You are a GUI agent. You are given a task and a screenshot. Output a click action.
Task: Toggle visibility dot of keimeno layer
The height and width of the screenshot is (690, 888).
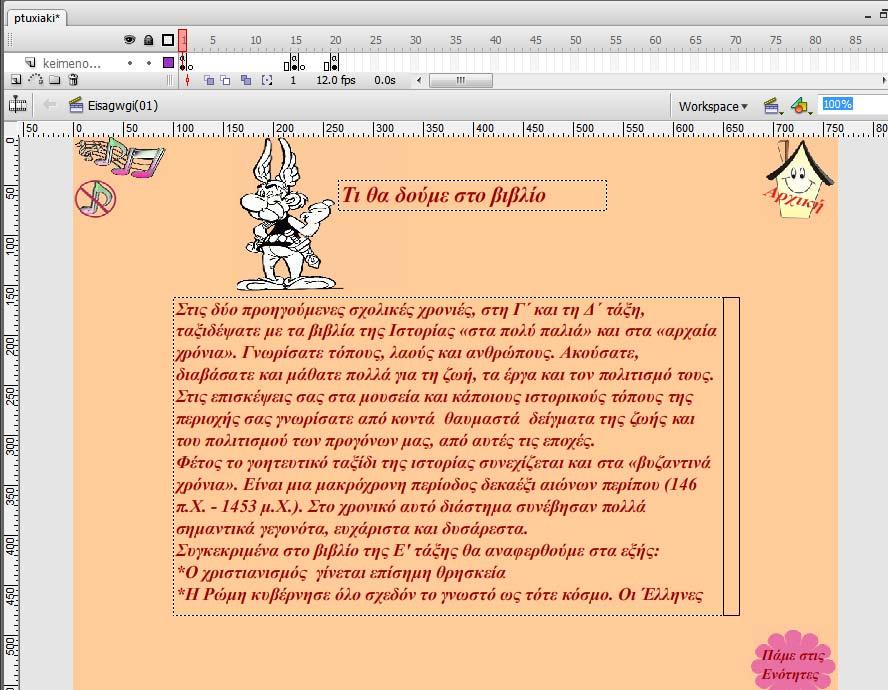click(130, 63)
